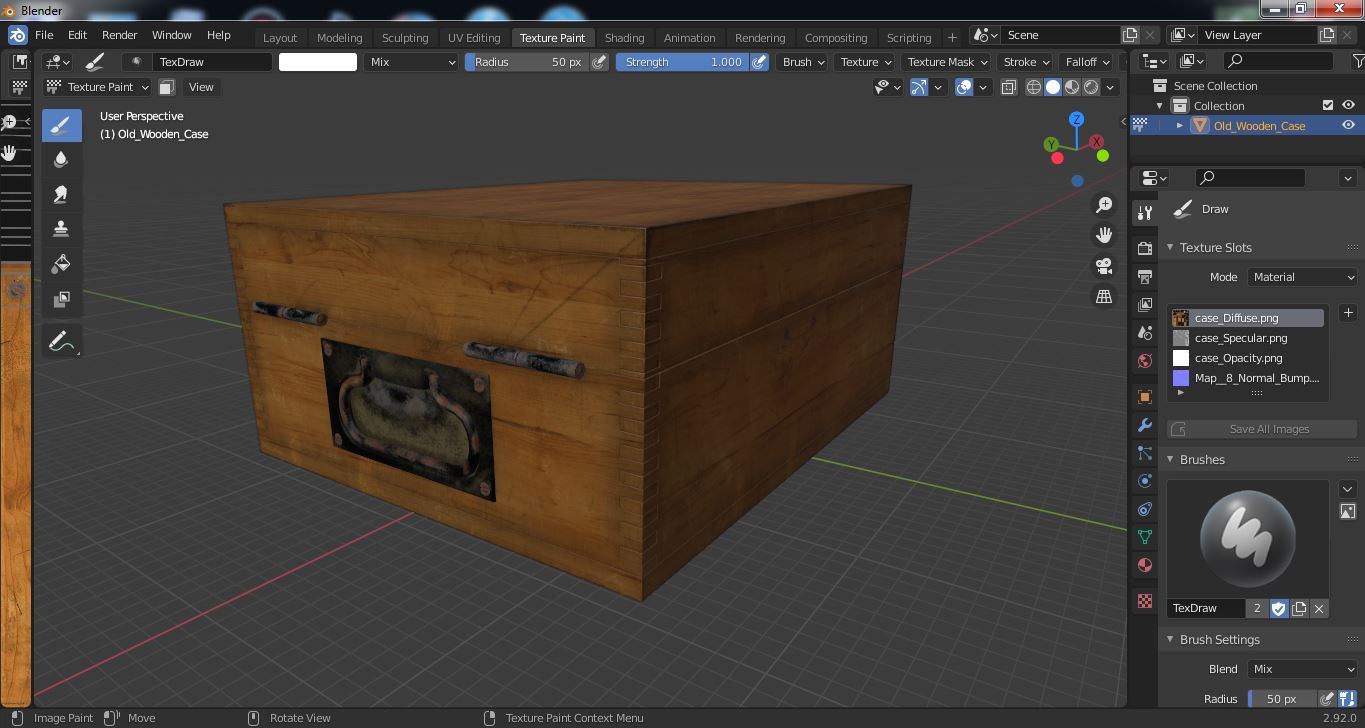This screenshot has width=1365, height=728.
Task: Toggle radius pressure sensitivity in header
Action: 599,62
